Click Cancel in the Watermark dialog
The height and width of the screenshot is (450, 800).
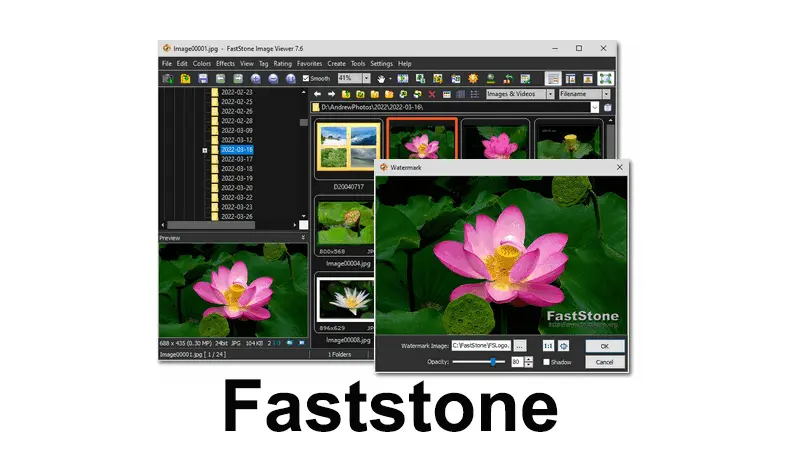coord(605,362)
